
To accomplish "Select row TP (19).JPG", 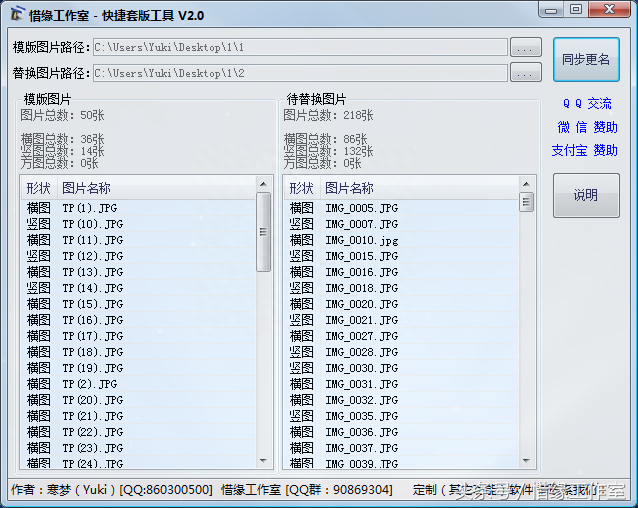I will pos(138,368).
